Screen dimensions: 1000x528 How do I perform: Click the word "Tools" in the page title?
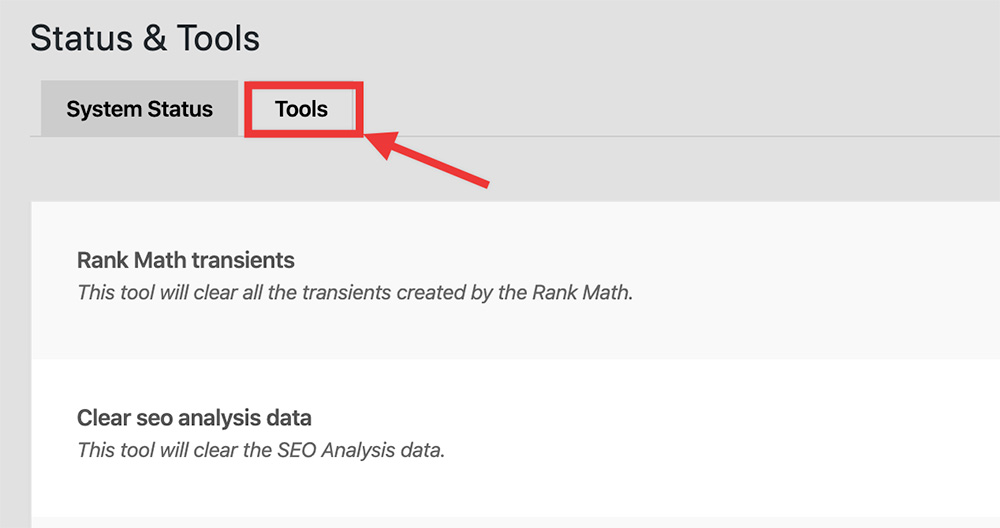point(218,39)
